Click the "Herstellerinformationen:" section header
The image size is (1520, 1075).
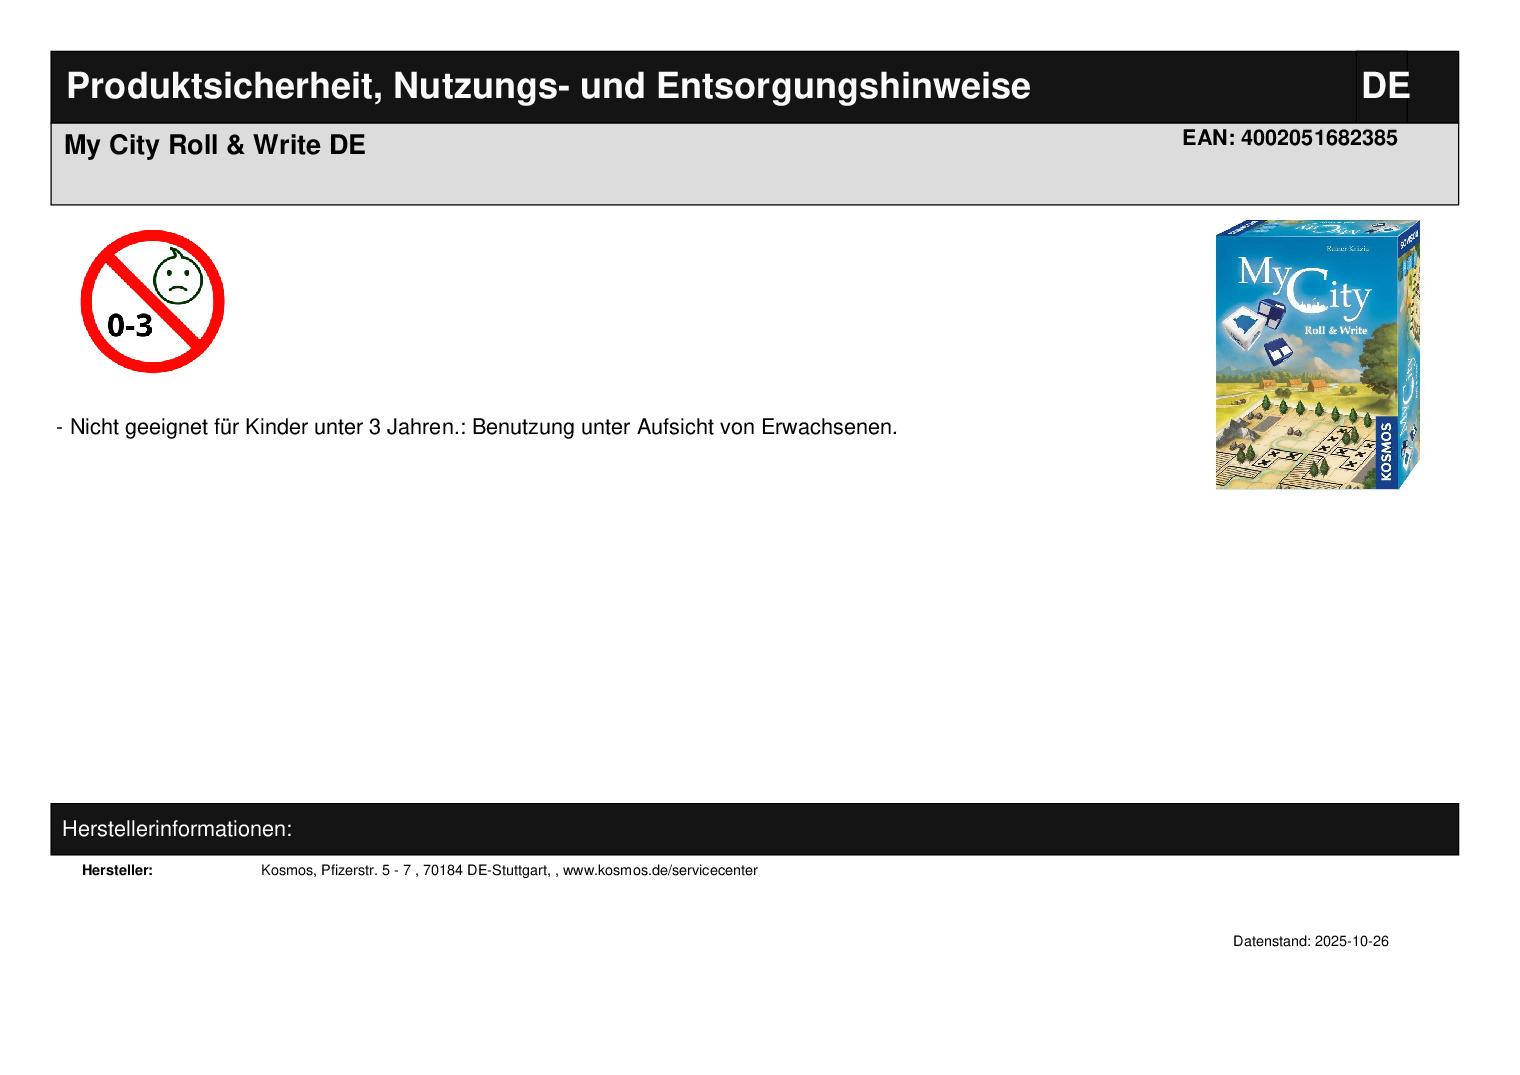click(x=177, y=829)
